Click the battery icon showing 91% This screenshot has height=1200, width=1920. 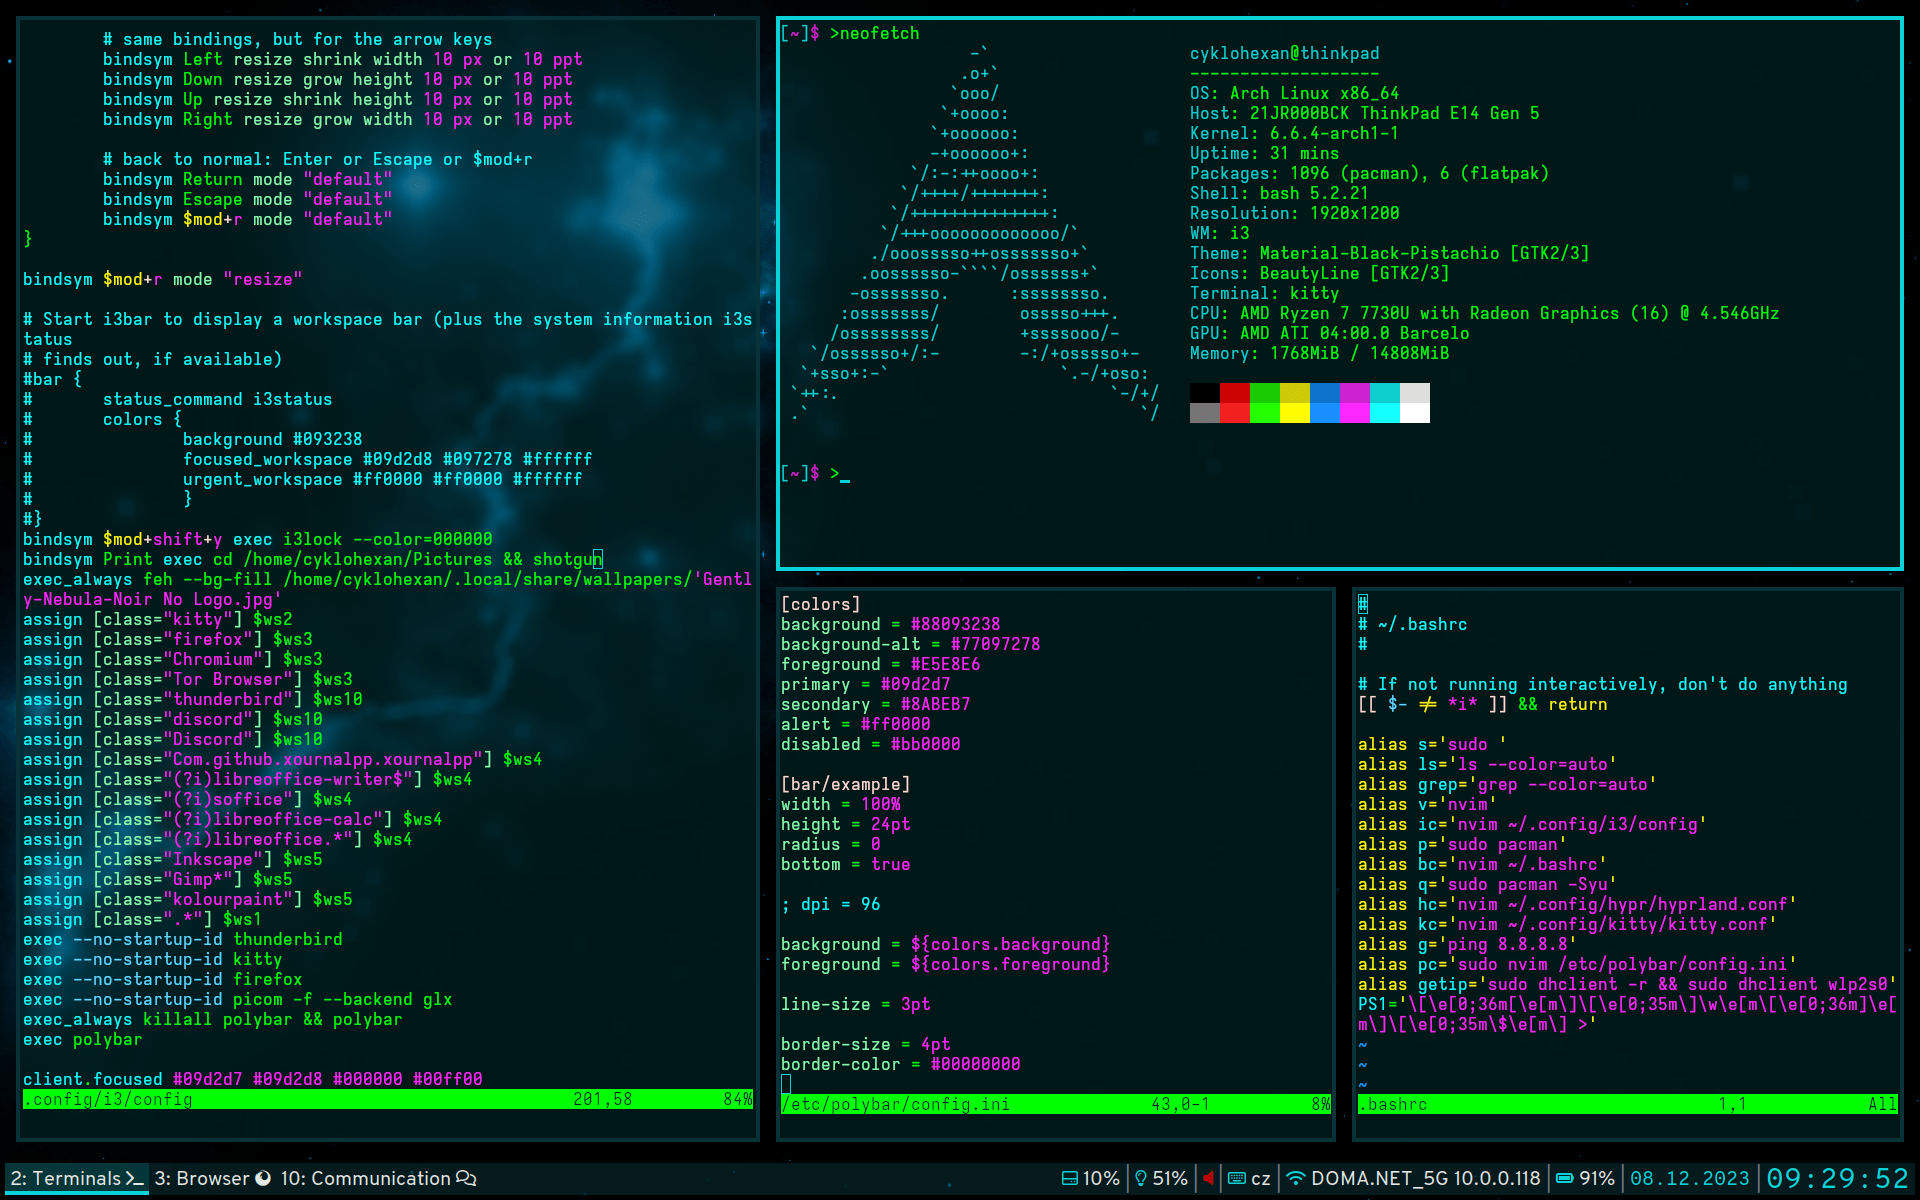pos(1565,1178)
